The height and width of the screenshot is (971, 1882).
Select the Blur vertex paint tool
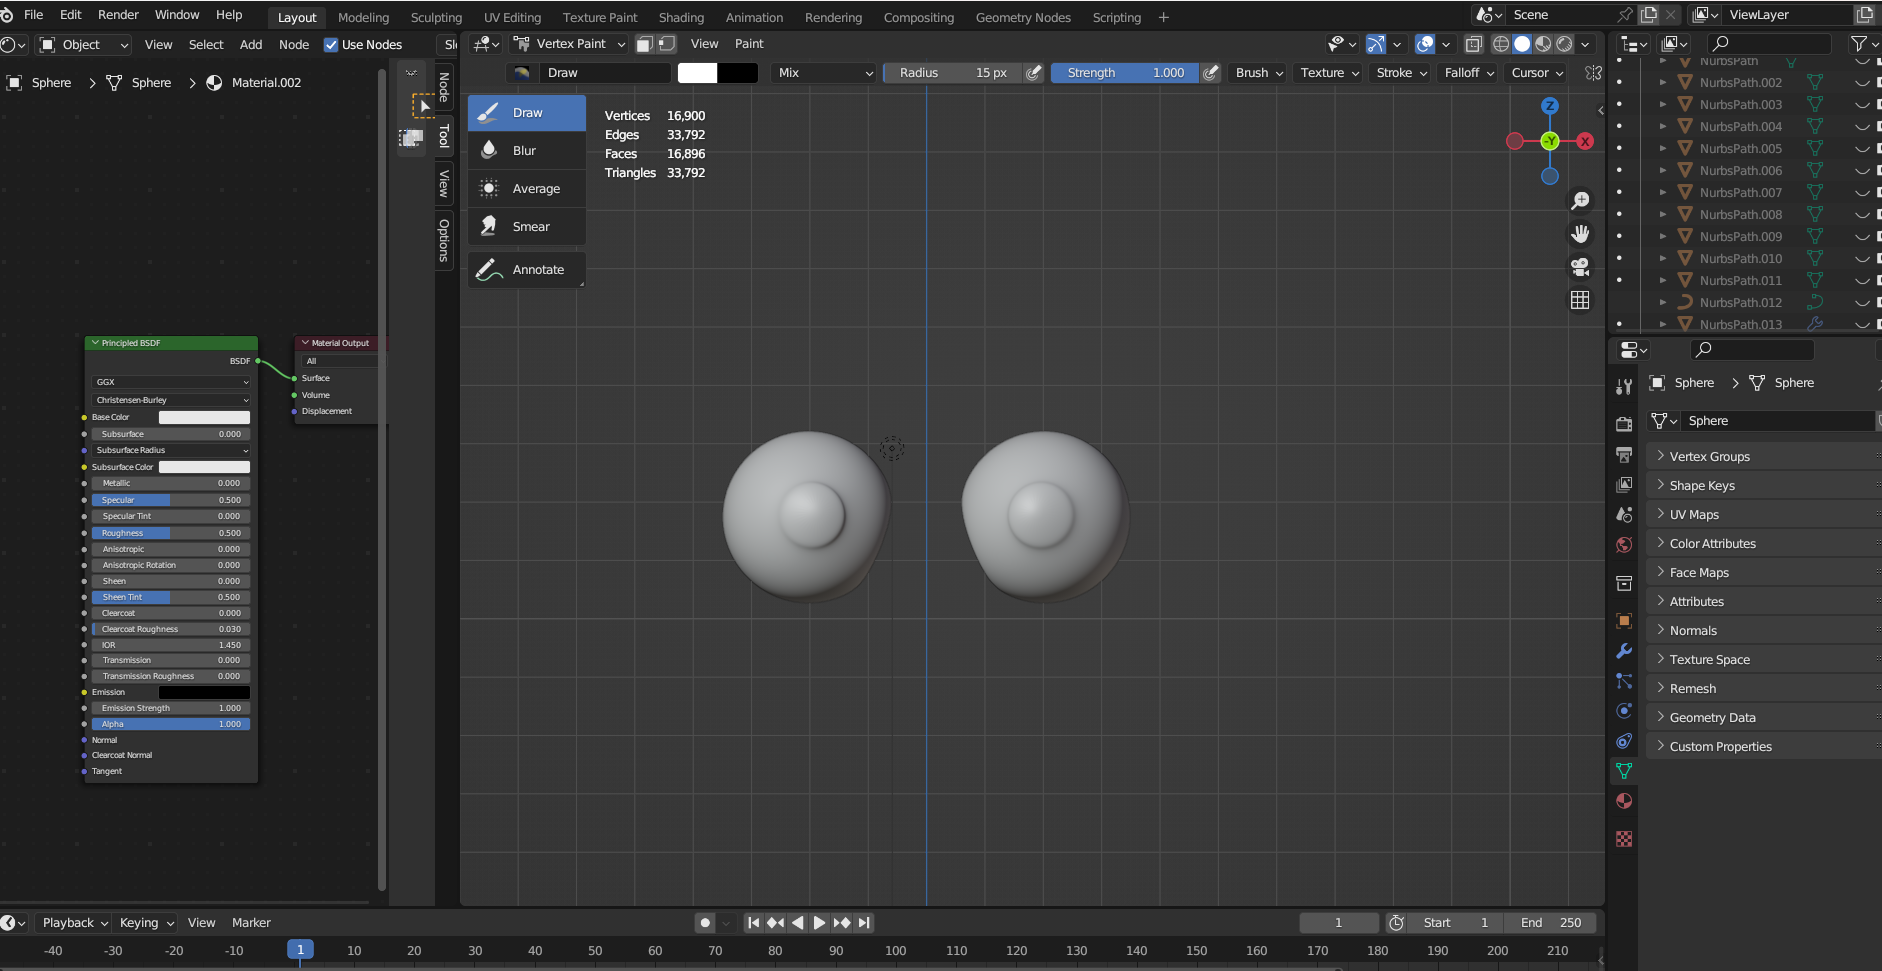pos(527,151)
